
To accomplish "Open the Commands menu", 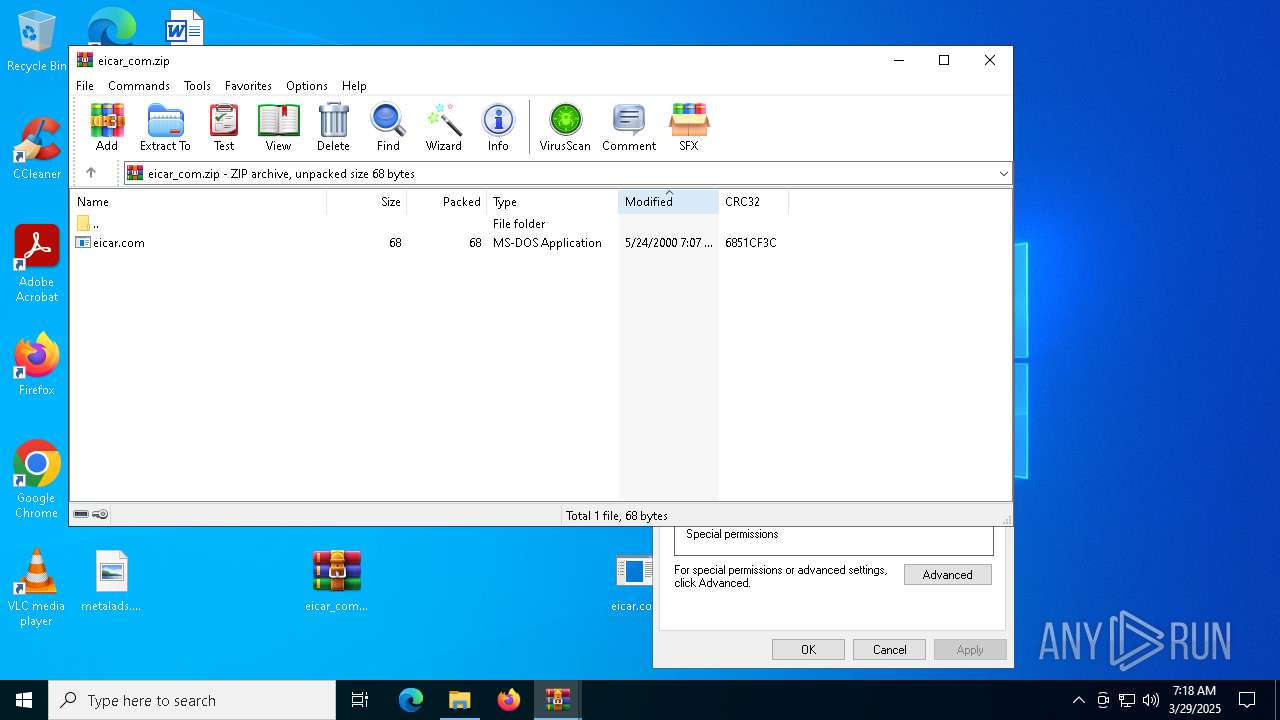I will pos(139,86).
